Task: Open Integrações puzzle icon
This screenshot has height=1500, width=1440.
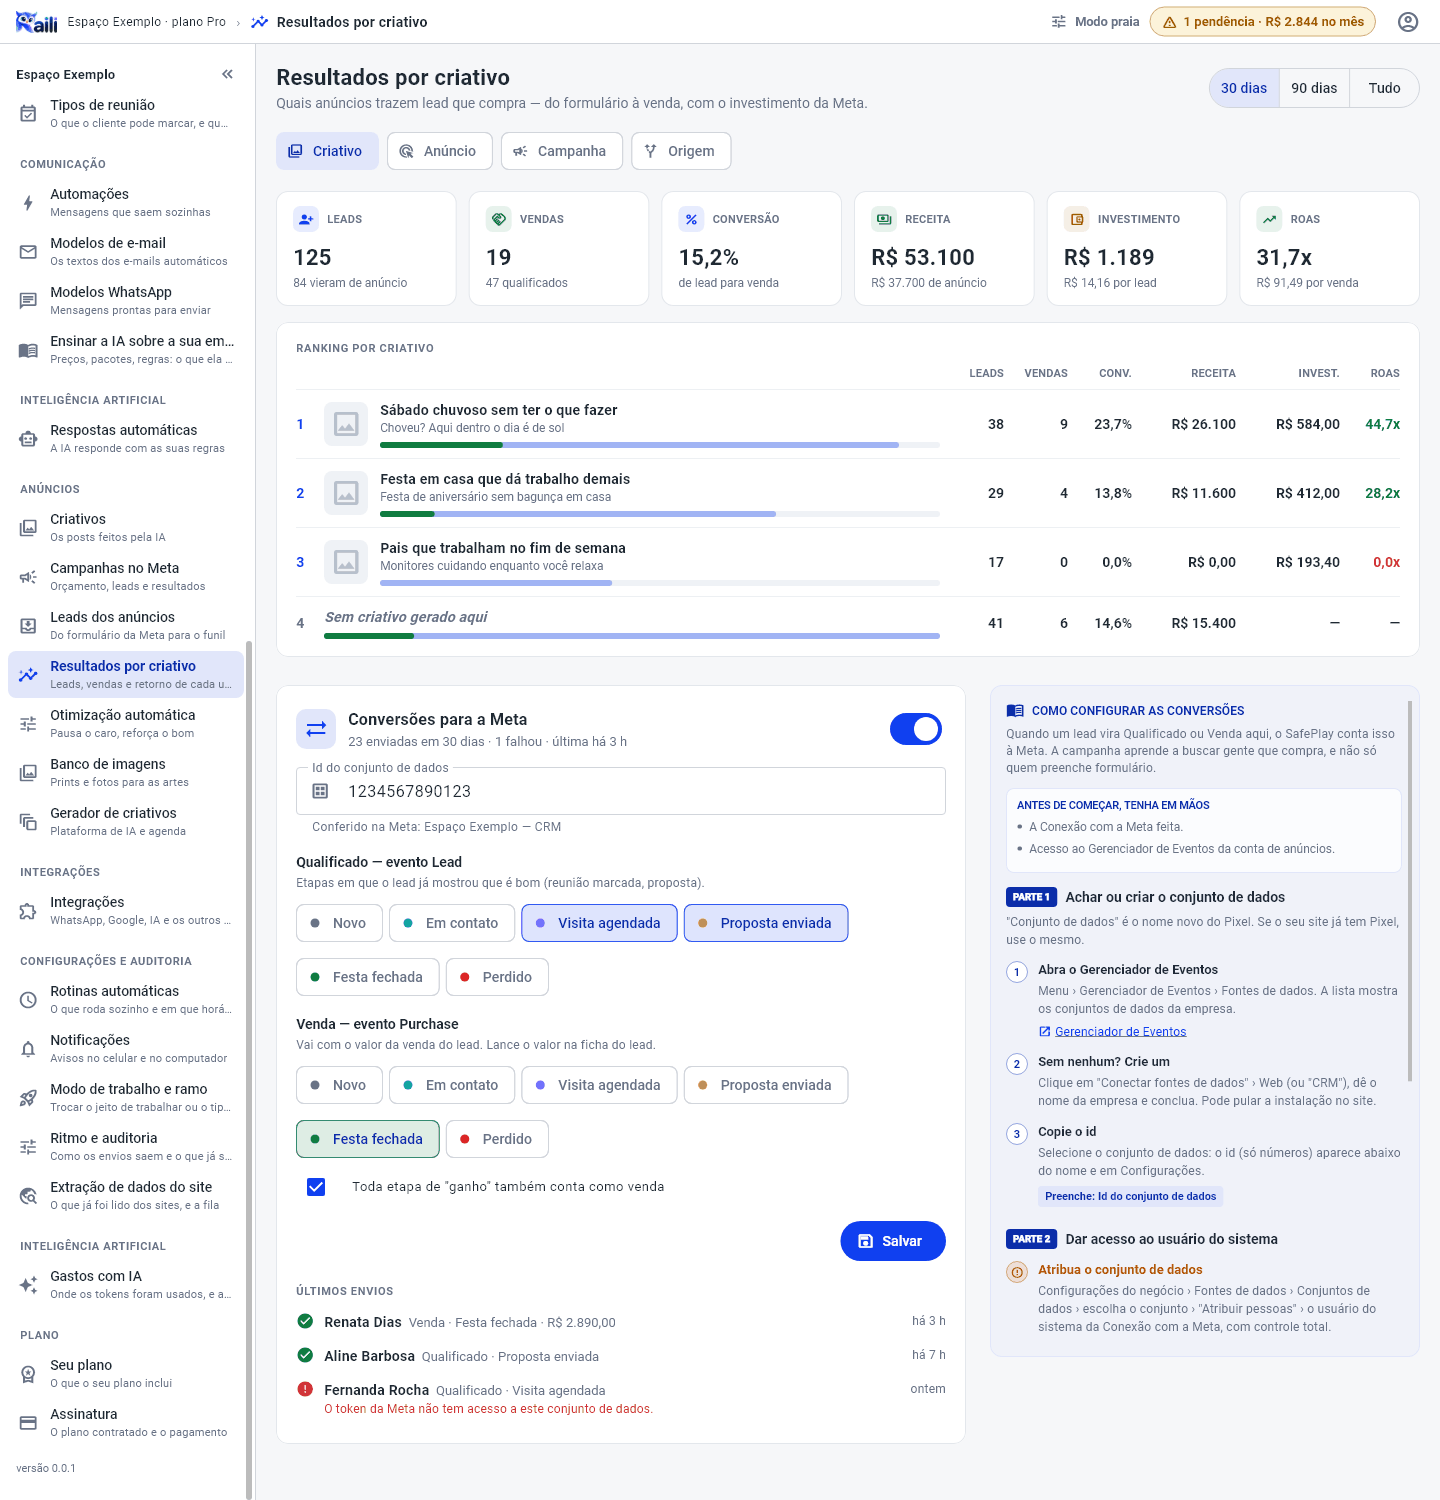Action: click(28, 911)
